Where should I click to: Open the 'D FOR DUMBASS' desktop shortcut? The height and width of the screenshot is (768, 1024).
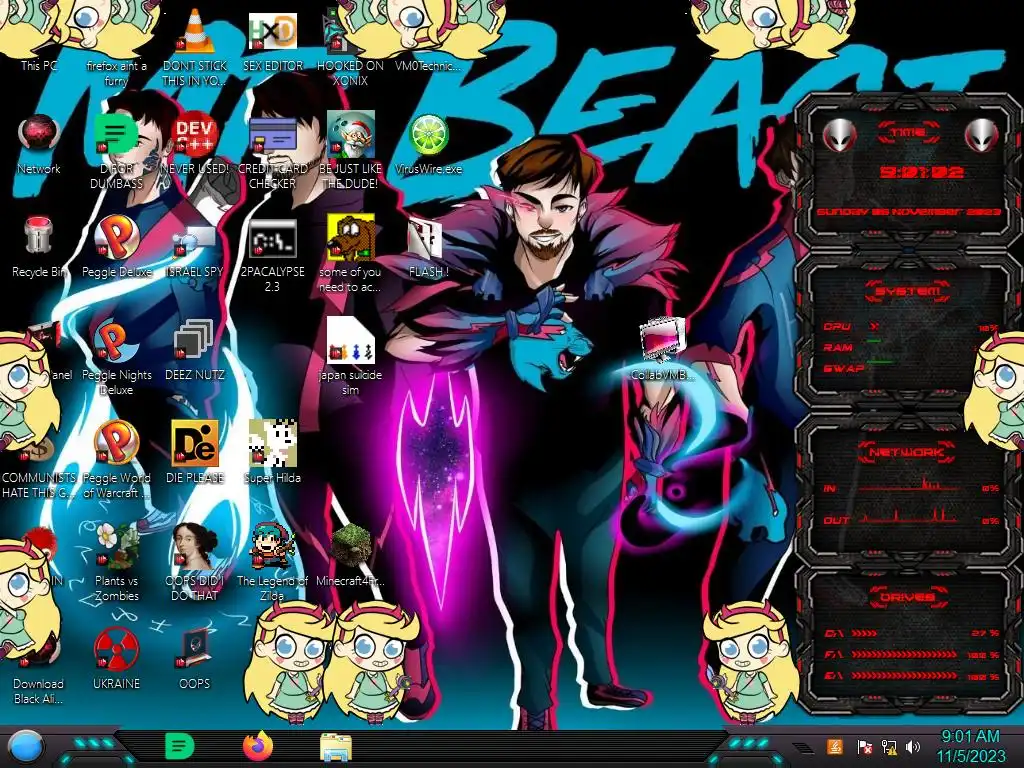(116, 152)
